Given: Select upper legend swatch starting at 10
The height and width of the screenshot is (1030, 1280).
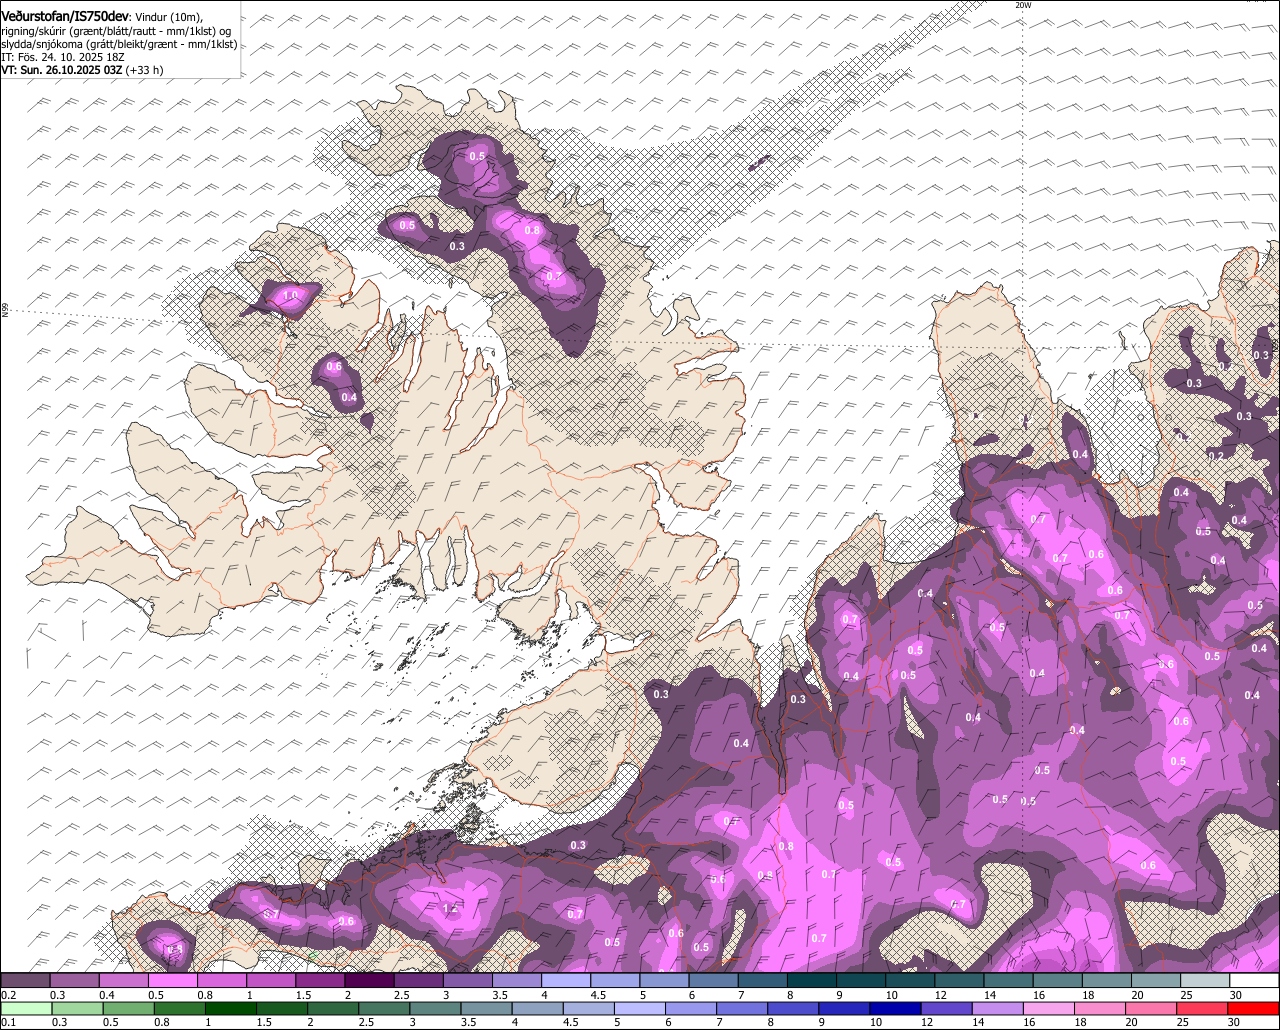Looking at the screenshot, I should pos(910,981).
